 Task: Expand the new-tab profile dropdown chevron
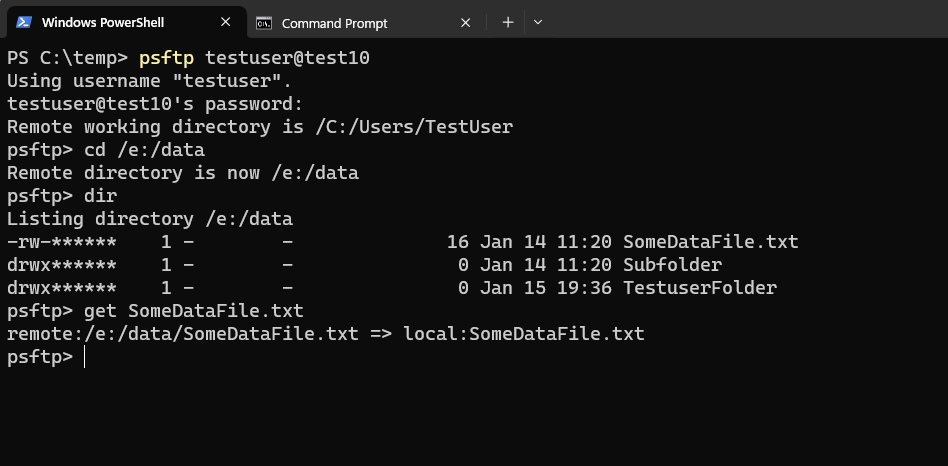(537, 22)
